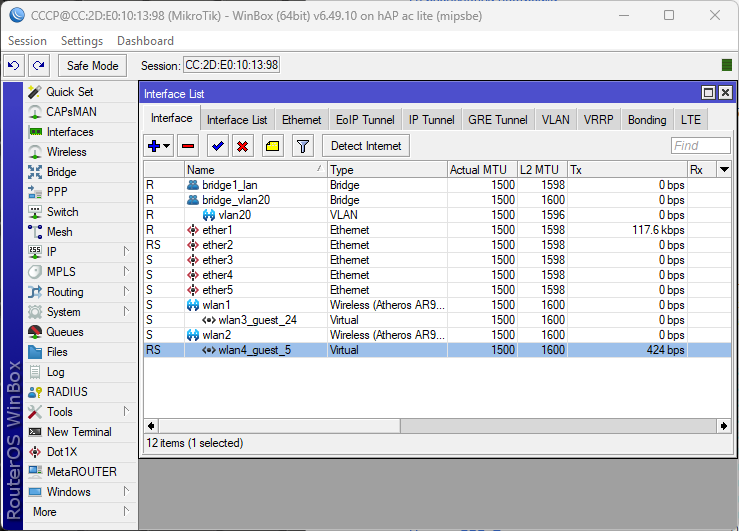The height and width of the screenshot is (531, 739).
Task: Sort by the Type column header
Action: [387, 170]
